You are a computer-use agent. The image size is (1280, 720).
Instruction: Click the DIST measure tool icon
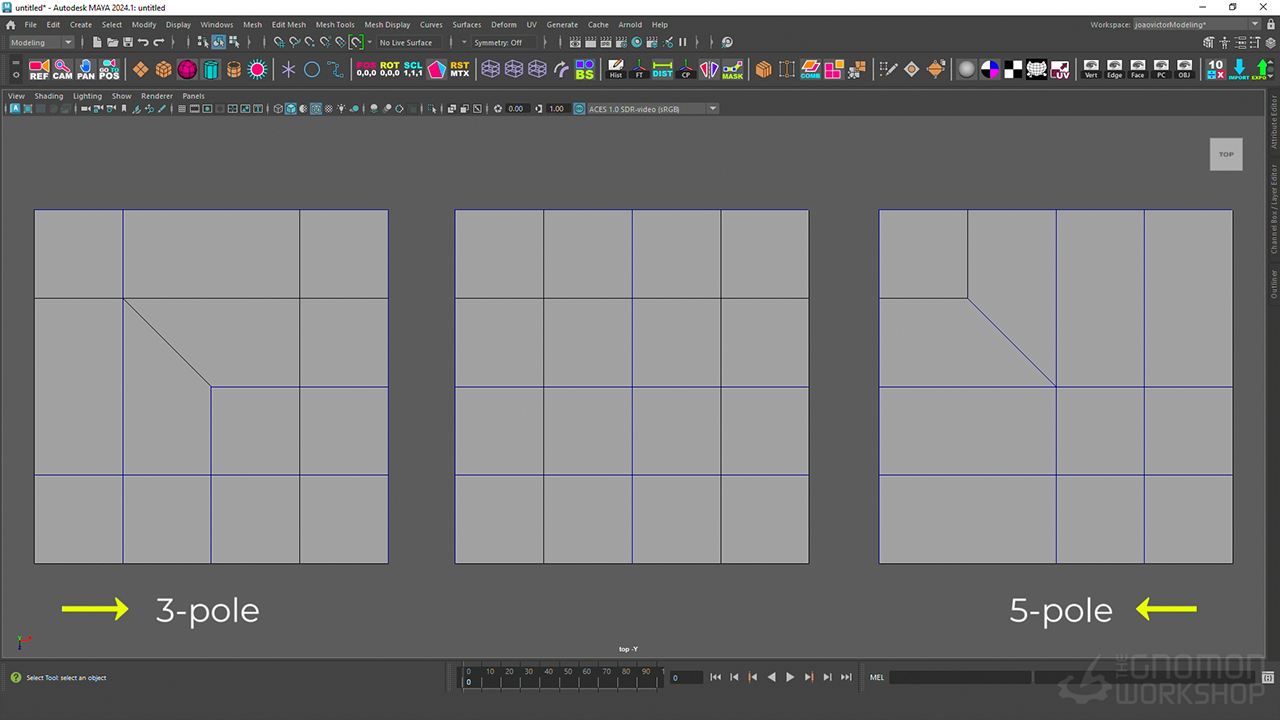pos(662,69)
